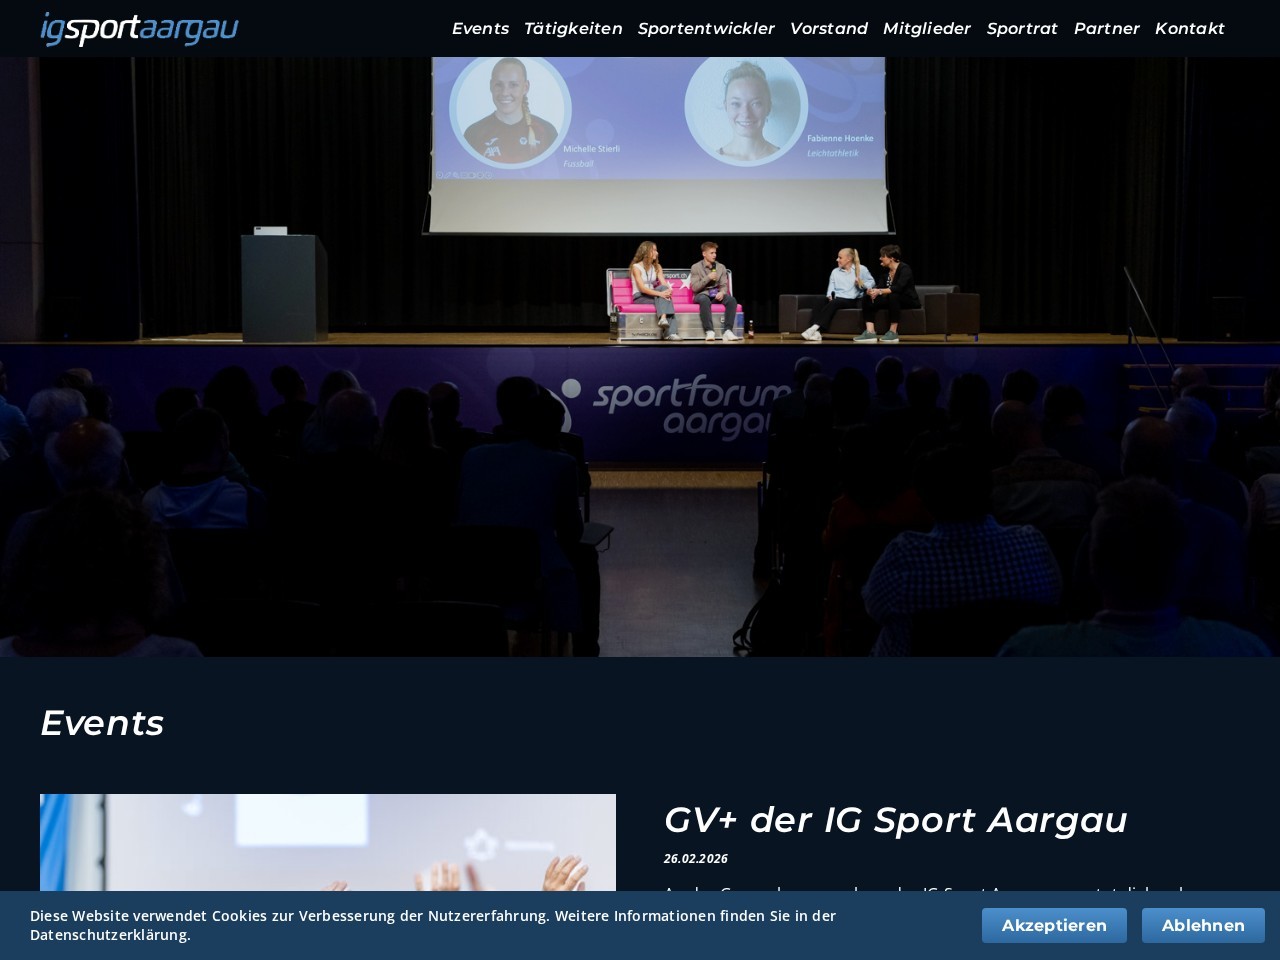
Task: Select Vorstand in the top navigation
Action: [x=828, y=29]
